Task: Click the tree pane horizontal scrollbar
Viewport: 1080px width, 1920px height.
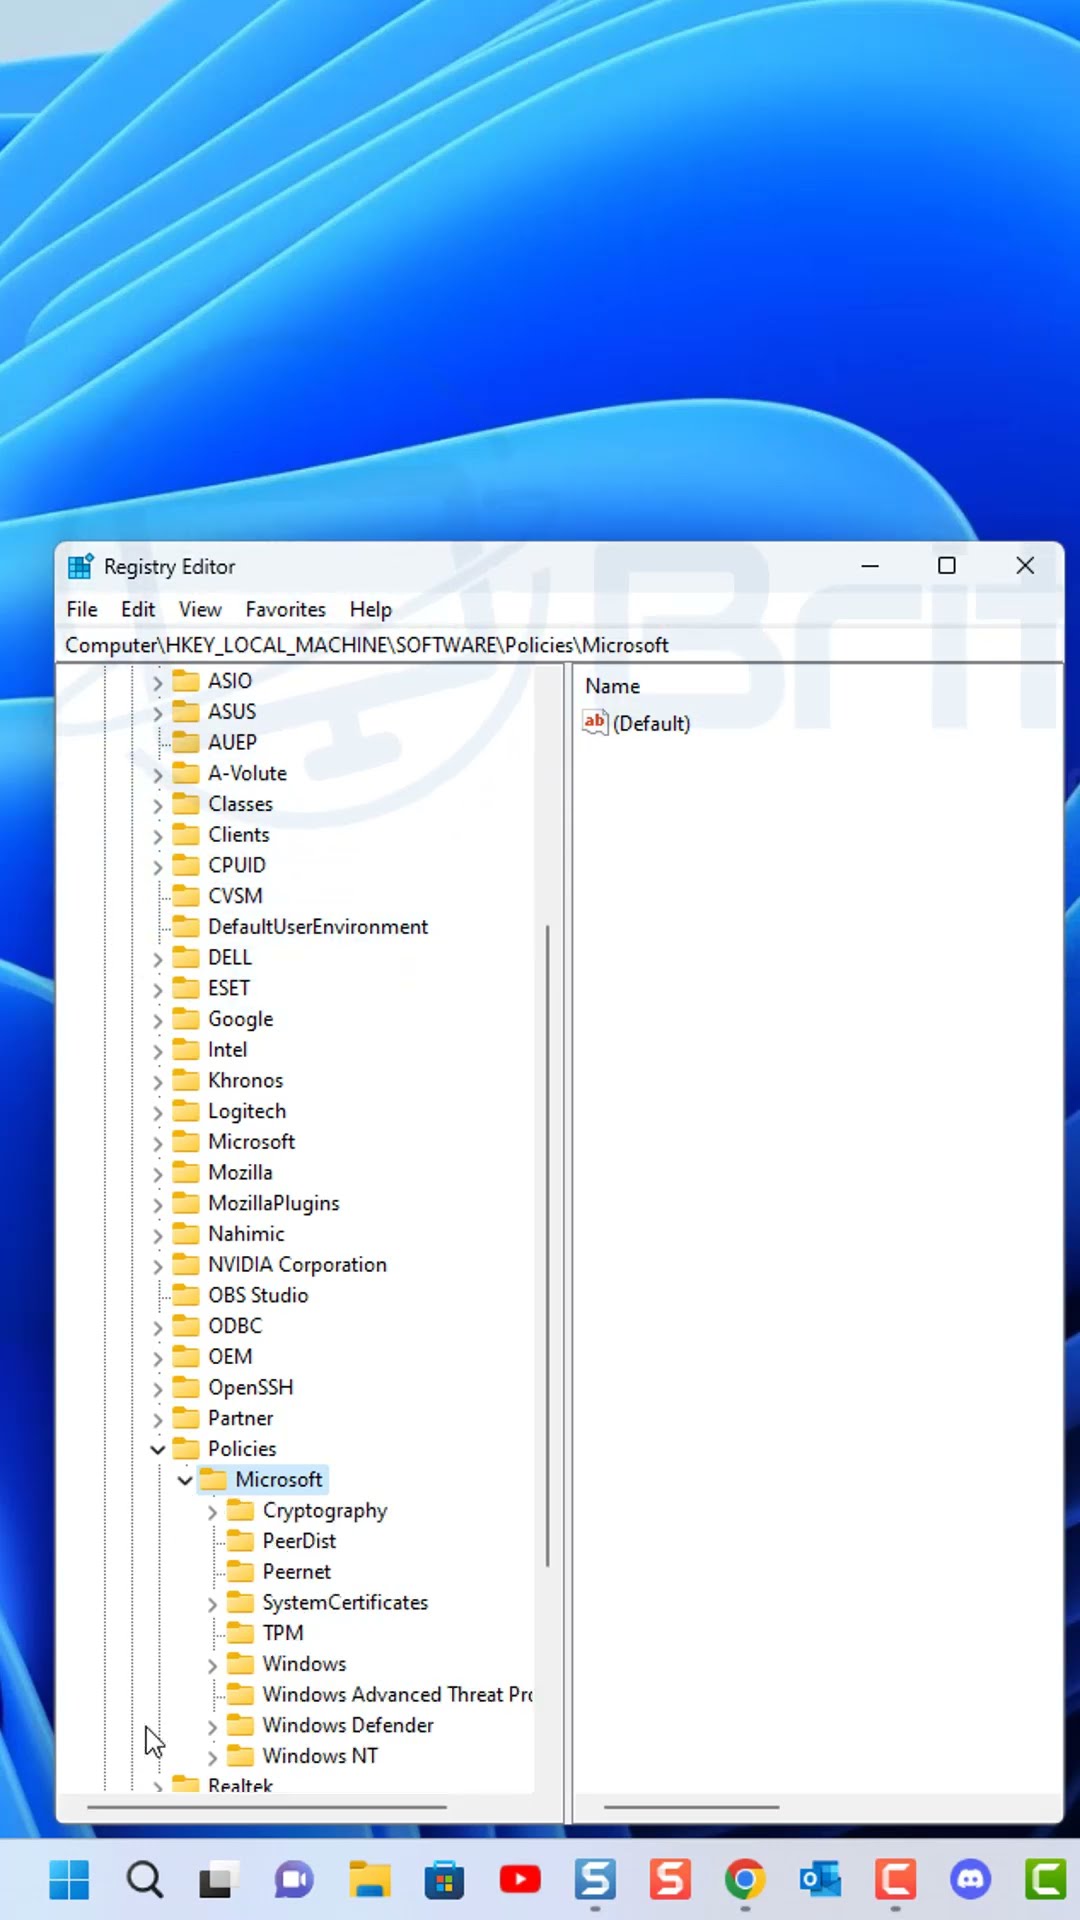Action: [266, 1807]
